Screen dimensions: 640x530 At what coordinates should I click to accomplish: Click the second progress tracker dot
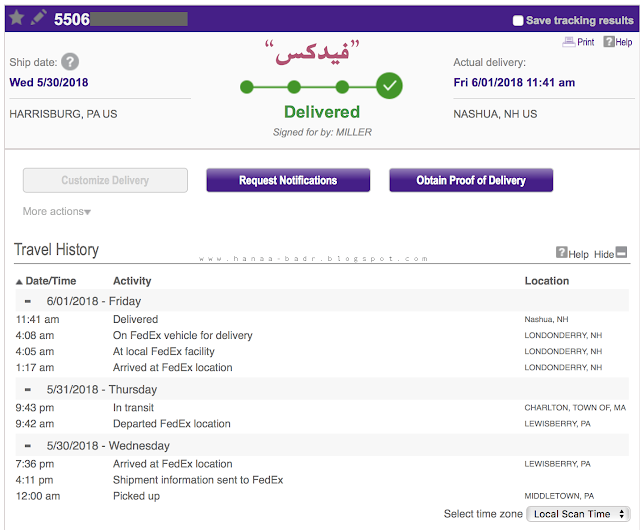click(x=294, y=87)
